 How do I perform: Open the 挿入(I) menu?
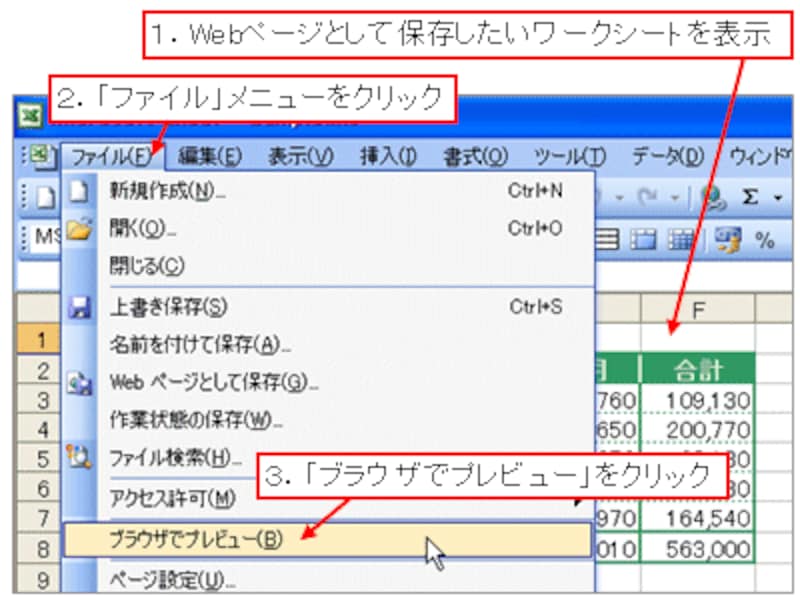[388, 157]
